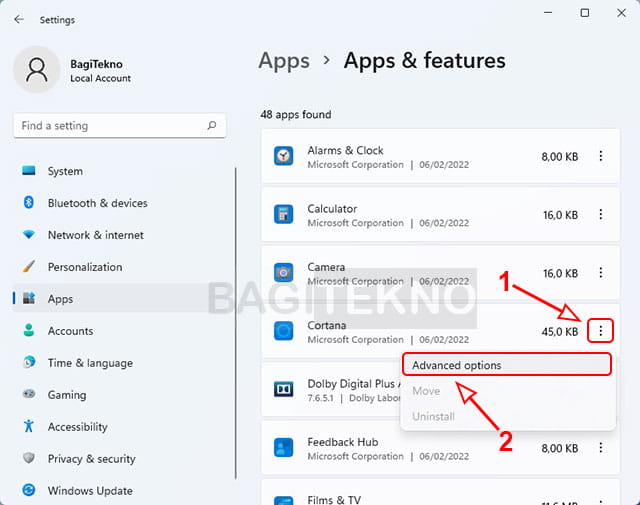Click the 48 apps found text
Viewport: 640px width, 505px height.
[x=296, y=114]
